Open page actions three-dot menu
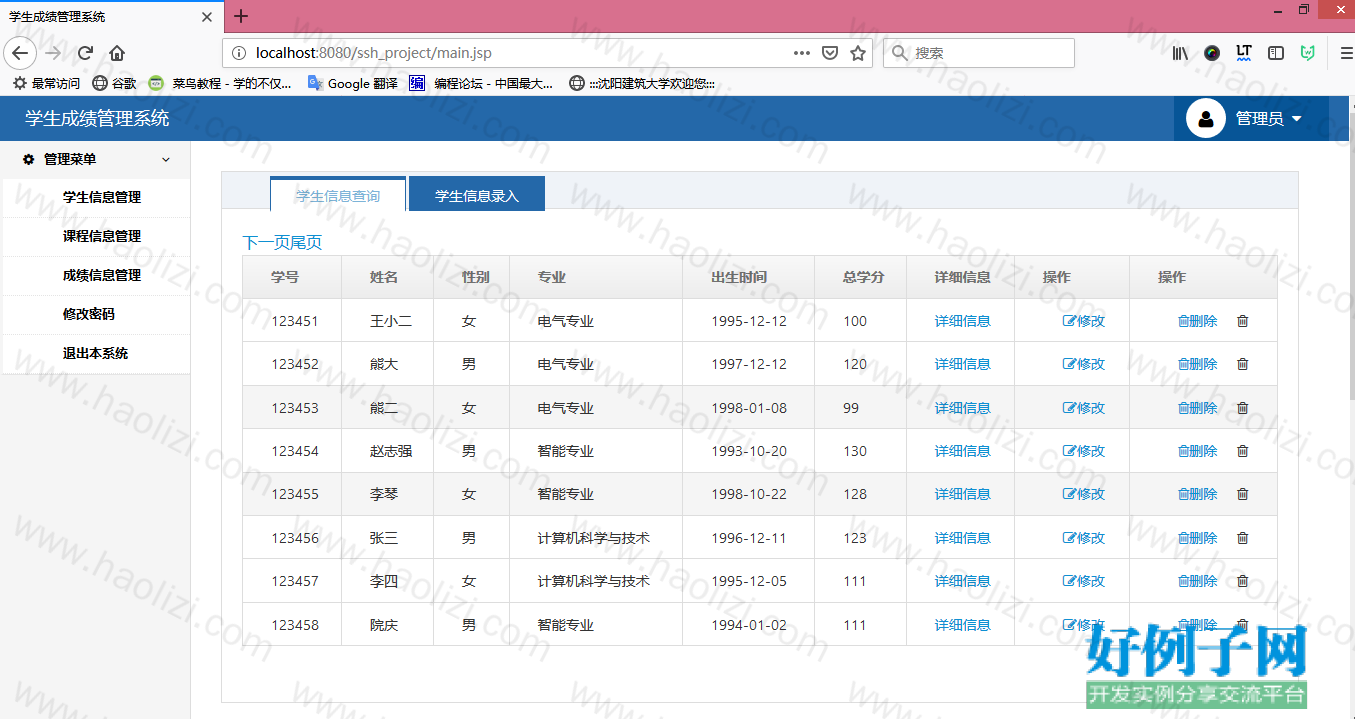The image size is (1355, 719). 802,53
